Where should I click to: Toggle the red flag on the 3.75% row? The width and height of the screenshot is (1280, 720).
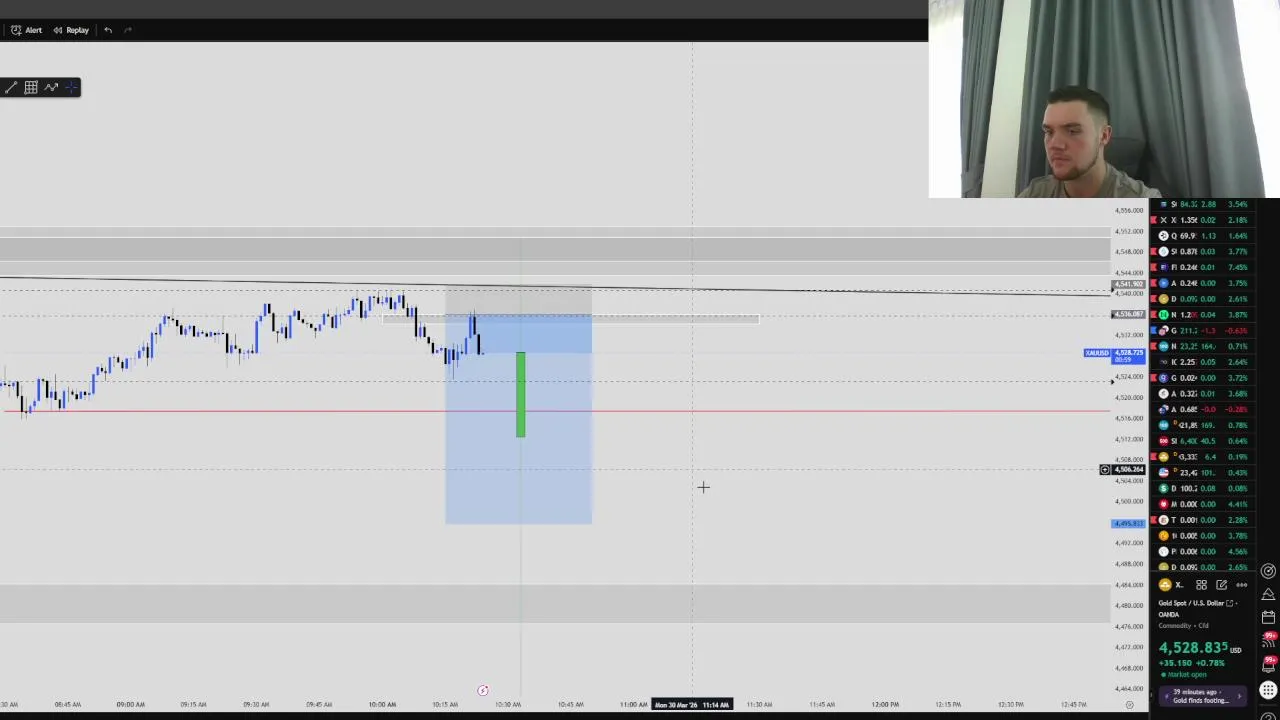(1153, 283)
